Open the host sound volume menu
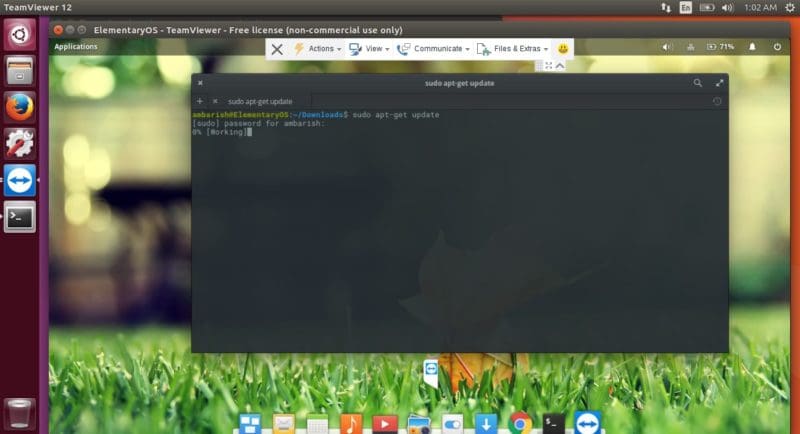Screen dimensions: 800x434 [x=728, y=8]
